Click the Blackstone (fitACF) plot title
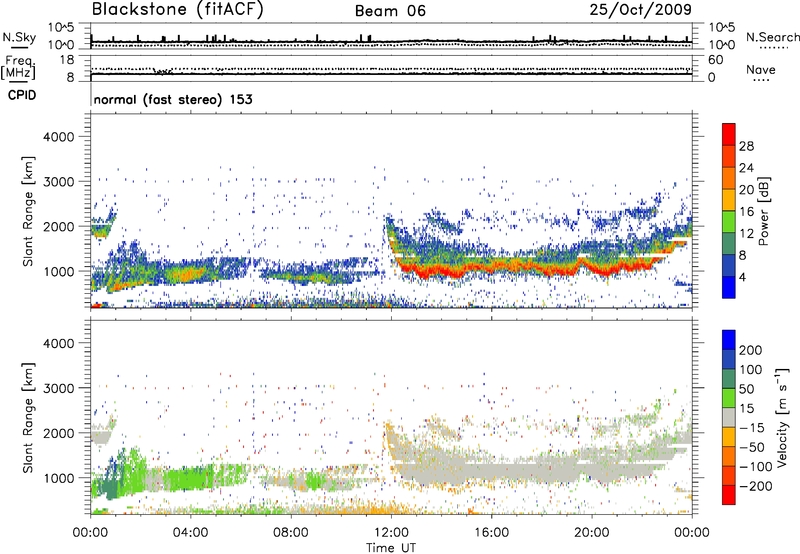This screenshot has height=554, width=800. click(x=178, y=9)
